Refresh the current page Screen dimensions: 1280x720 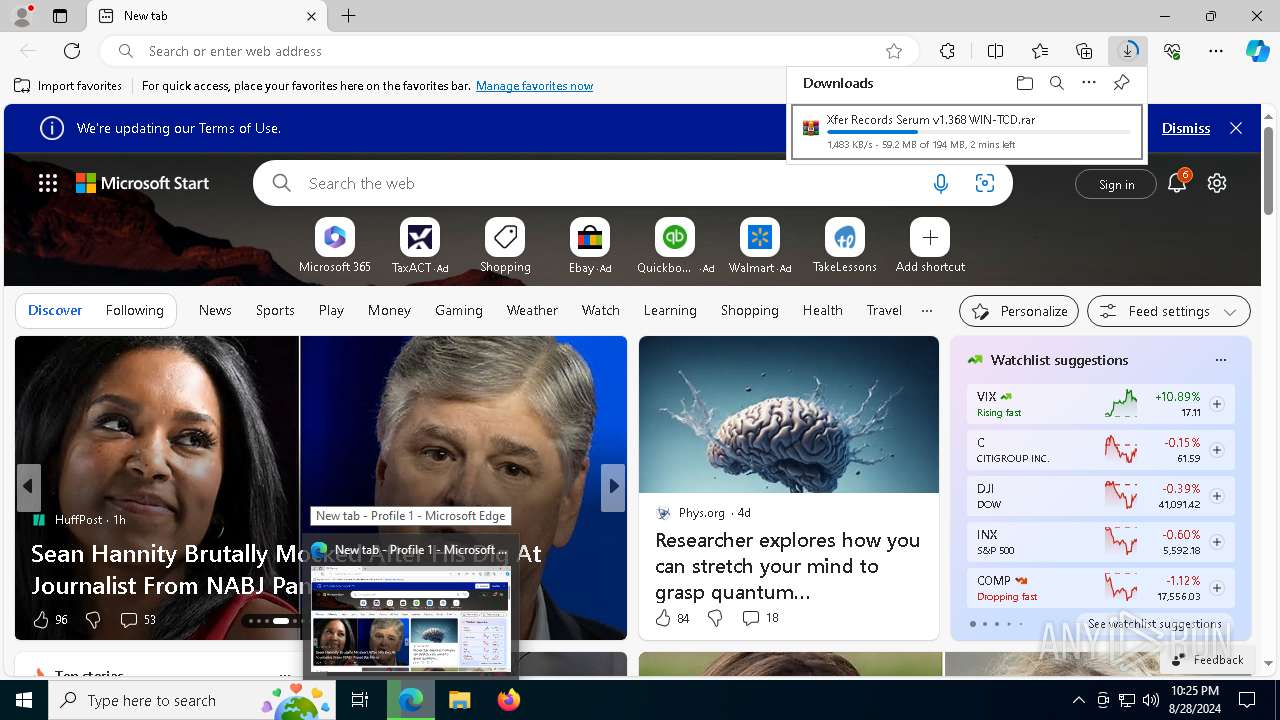[x=72, y=51]
